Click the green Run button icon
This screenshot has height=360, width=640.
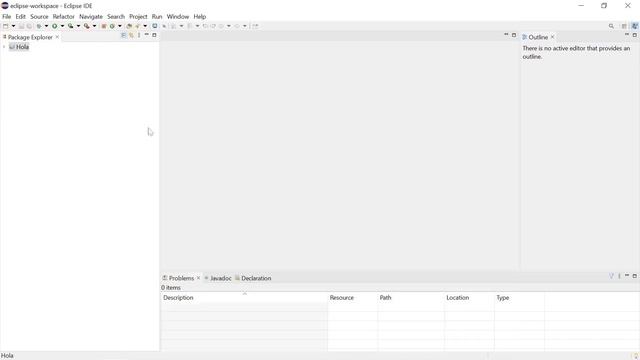tap(54, 26)
